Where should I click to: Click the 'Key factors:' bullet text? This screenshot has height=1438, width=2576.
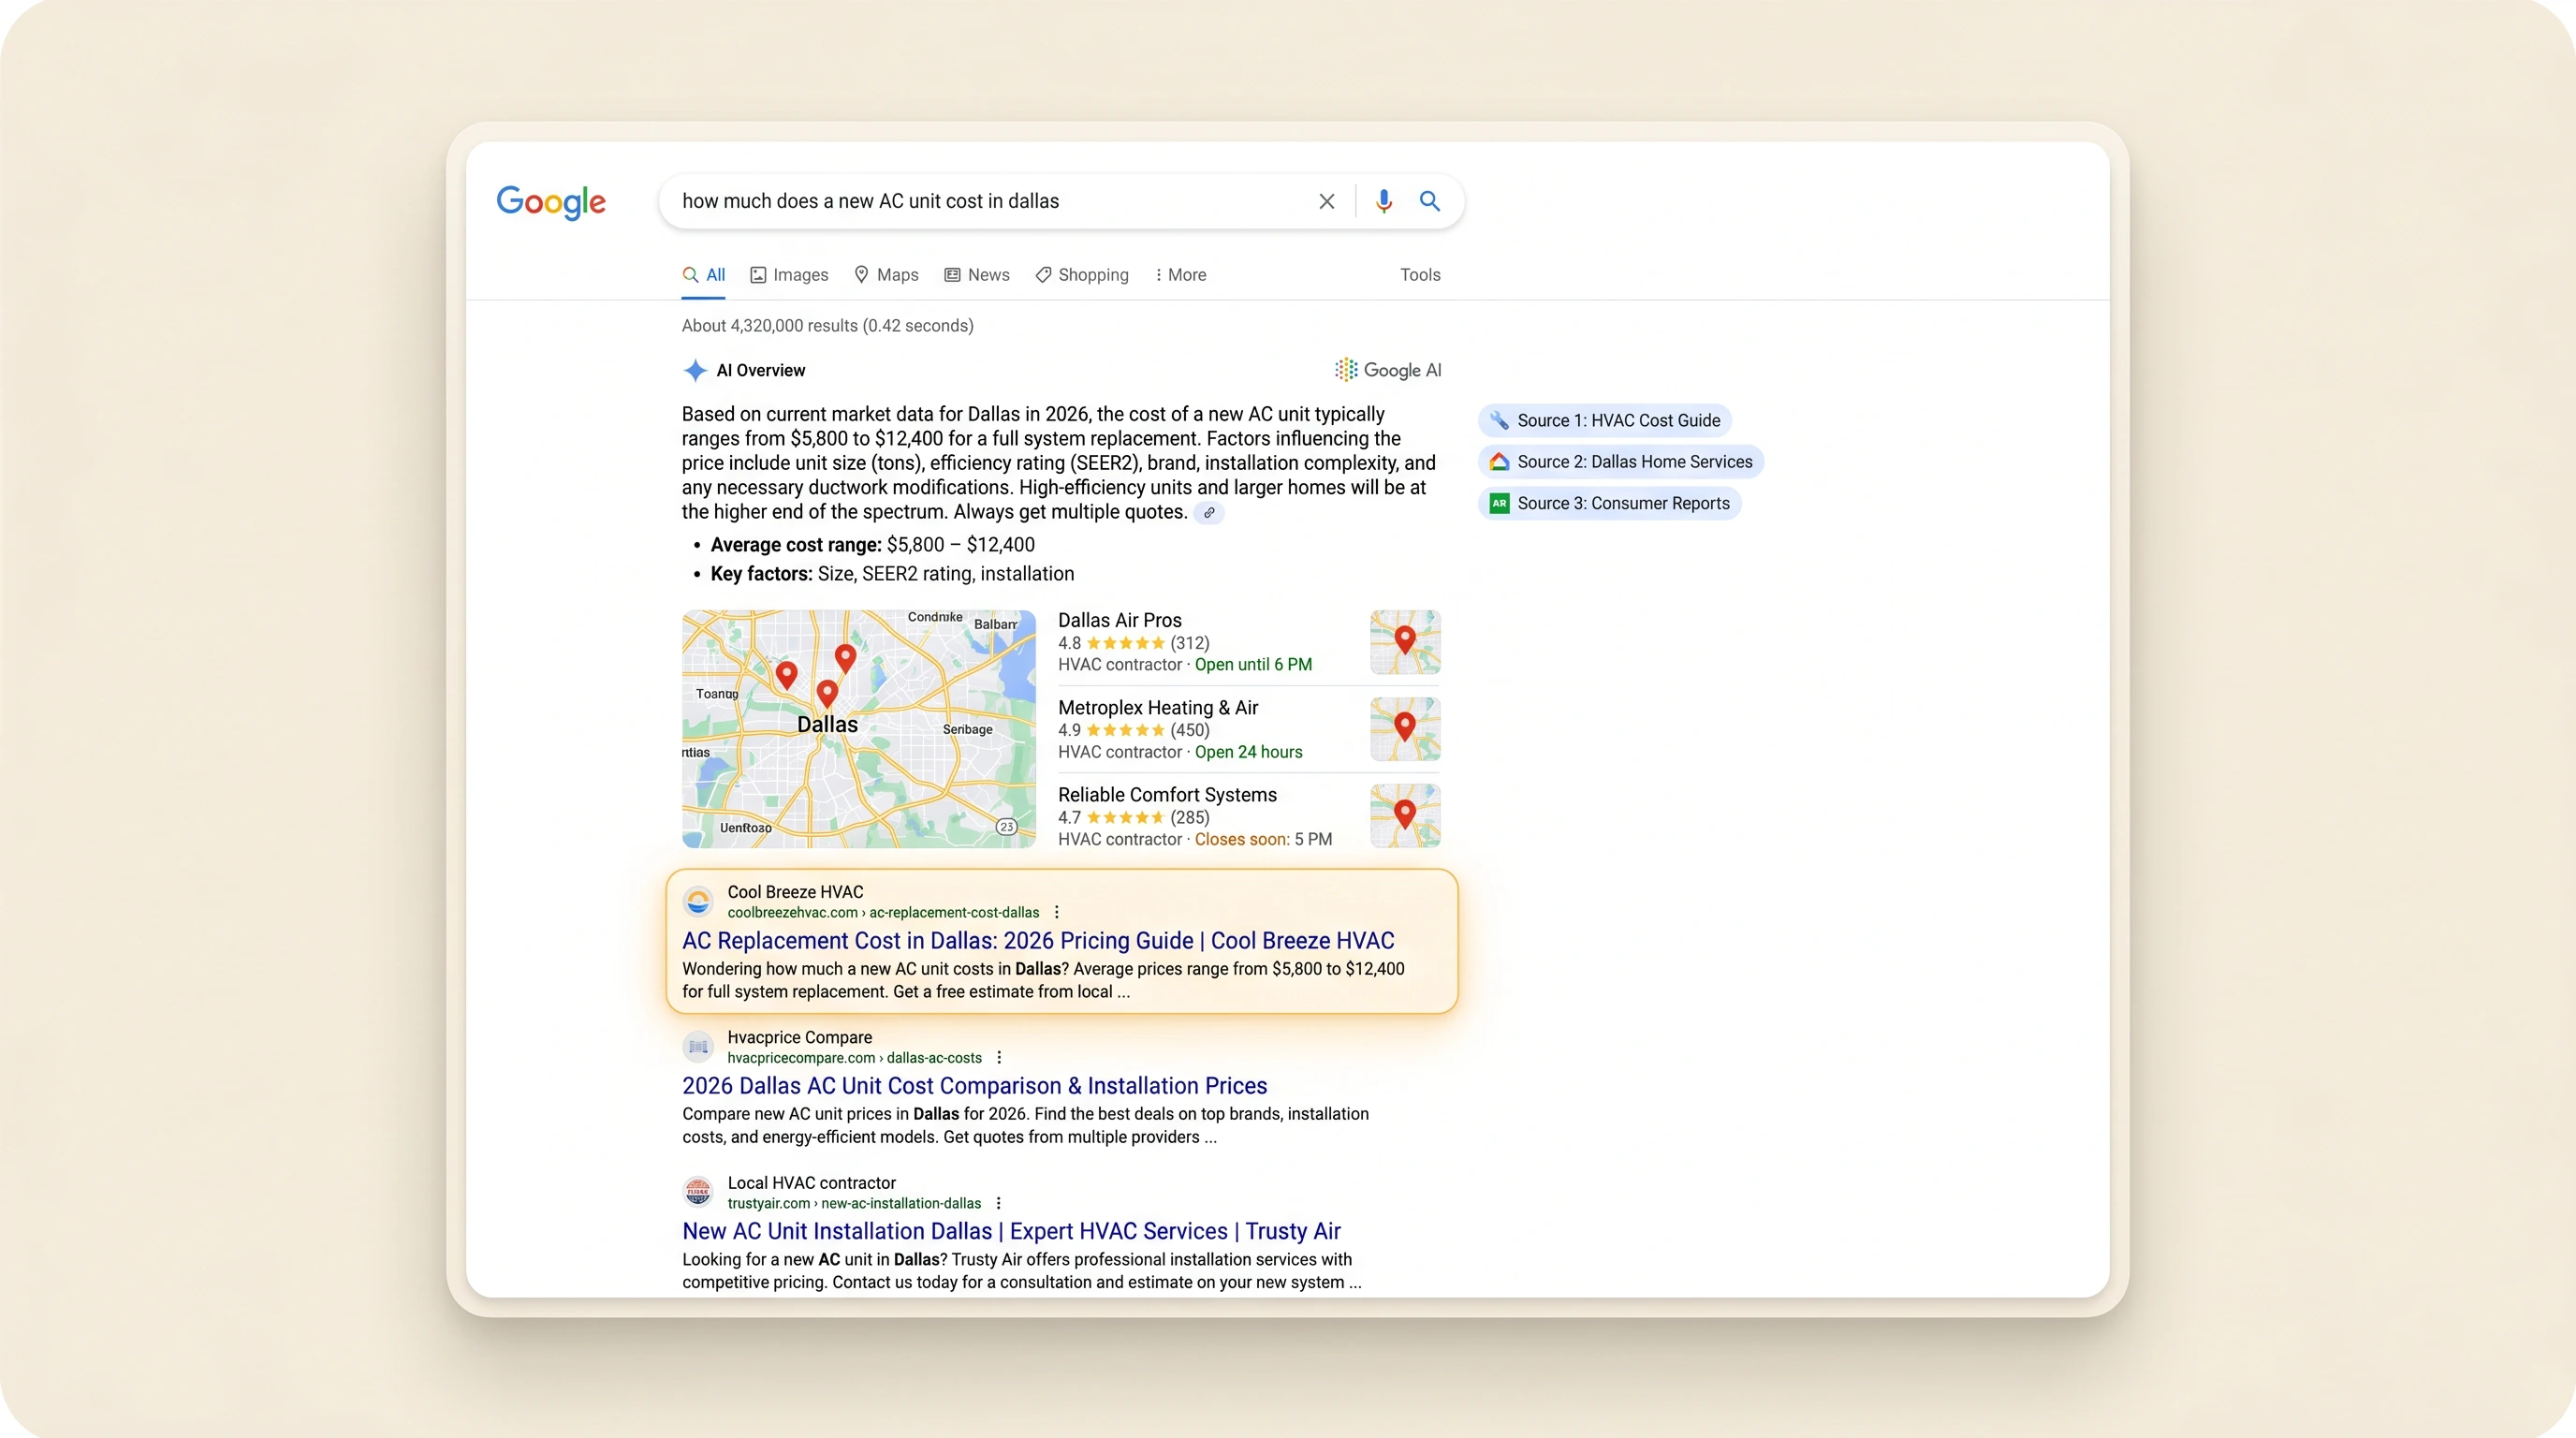point(761,574)
